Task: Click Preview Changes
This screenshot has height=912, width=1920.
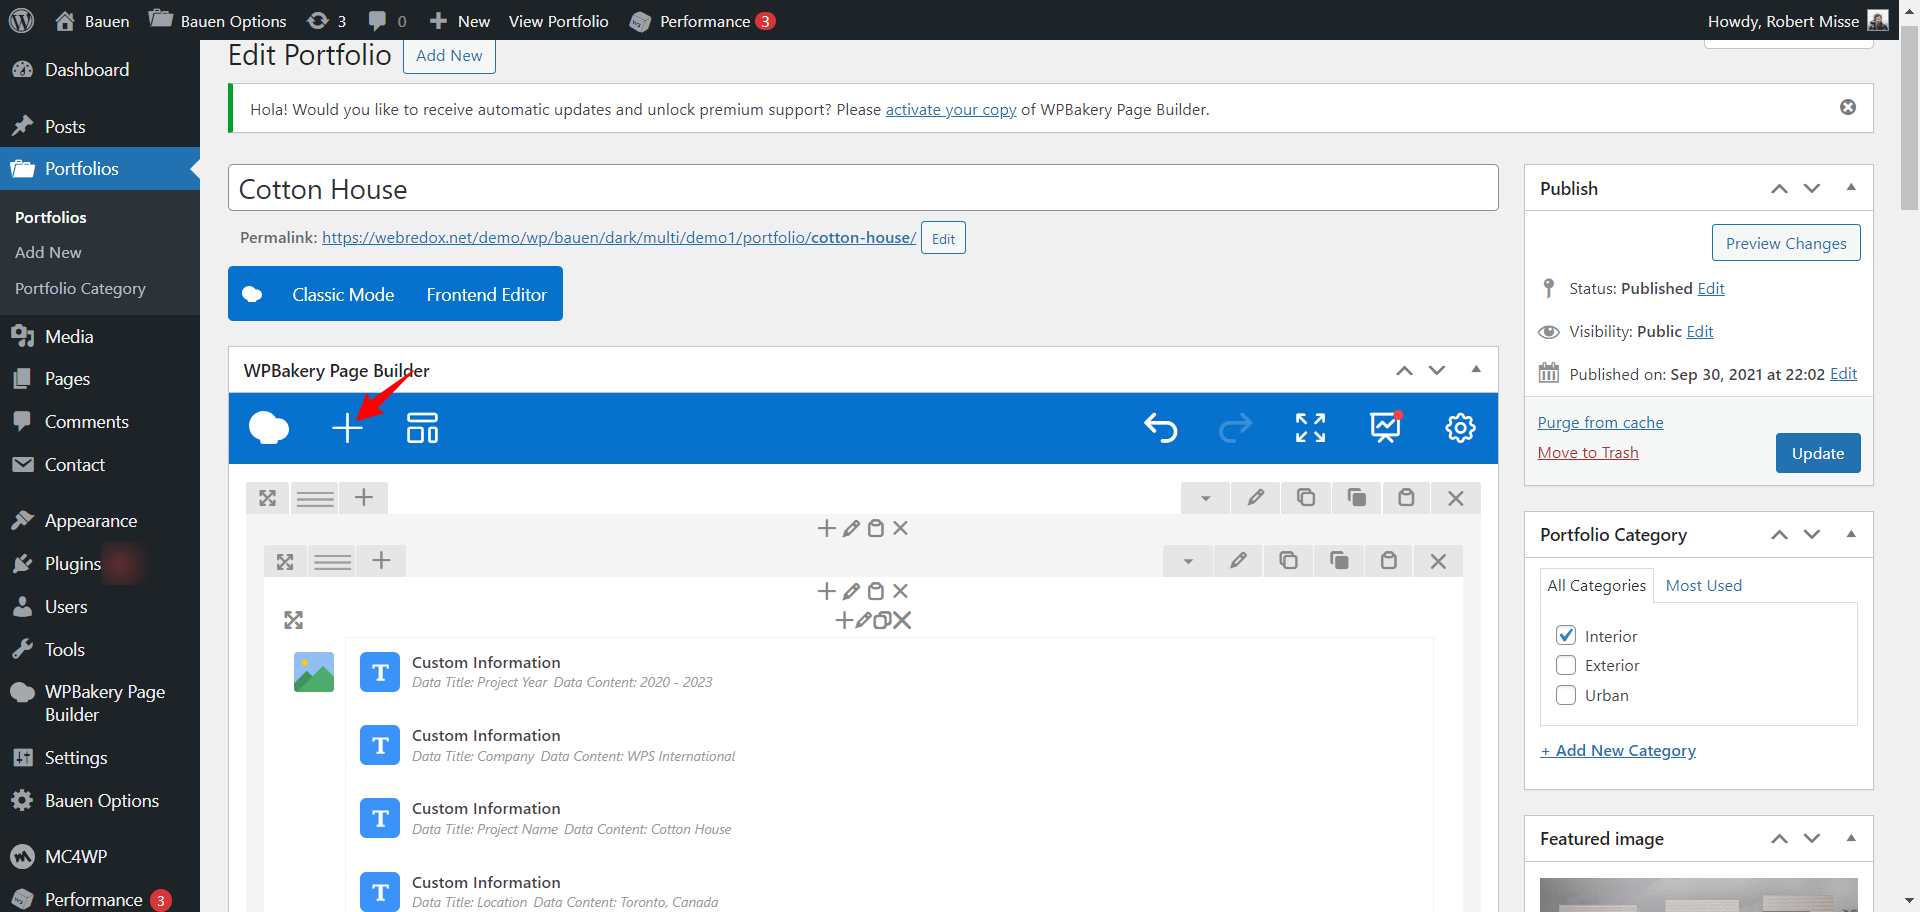Action: (x=1786, y=243)
